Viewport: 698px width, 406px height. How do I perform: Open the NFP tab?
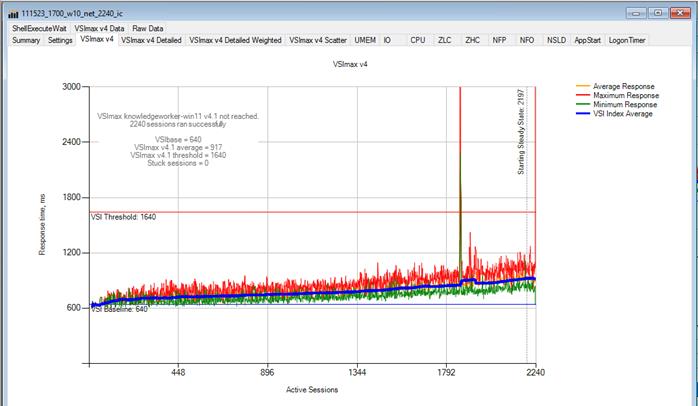tap(499, 40)
